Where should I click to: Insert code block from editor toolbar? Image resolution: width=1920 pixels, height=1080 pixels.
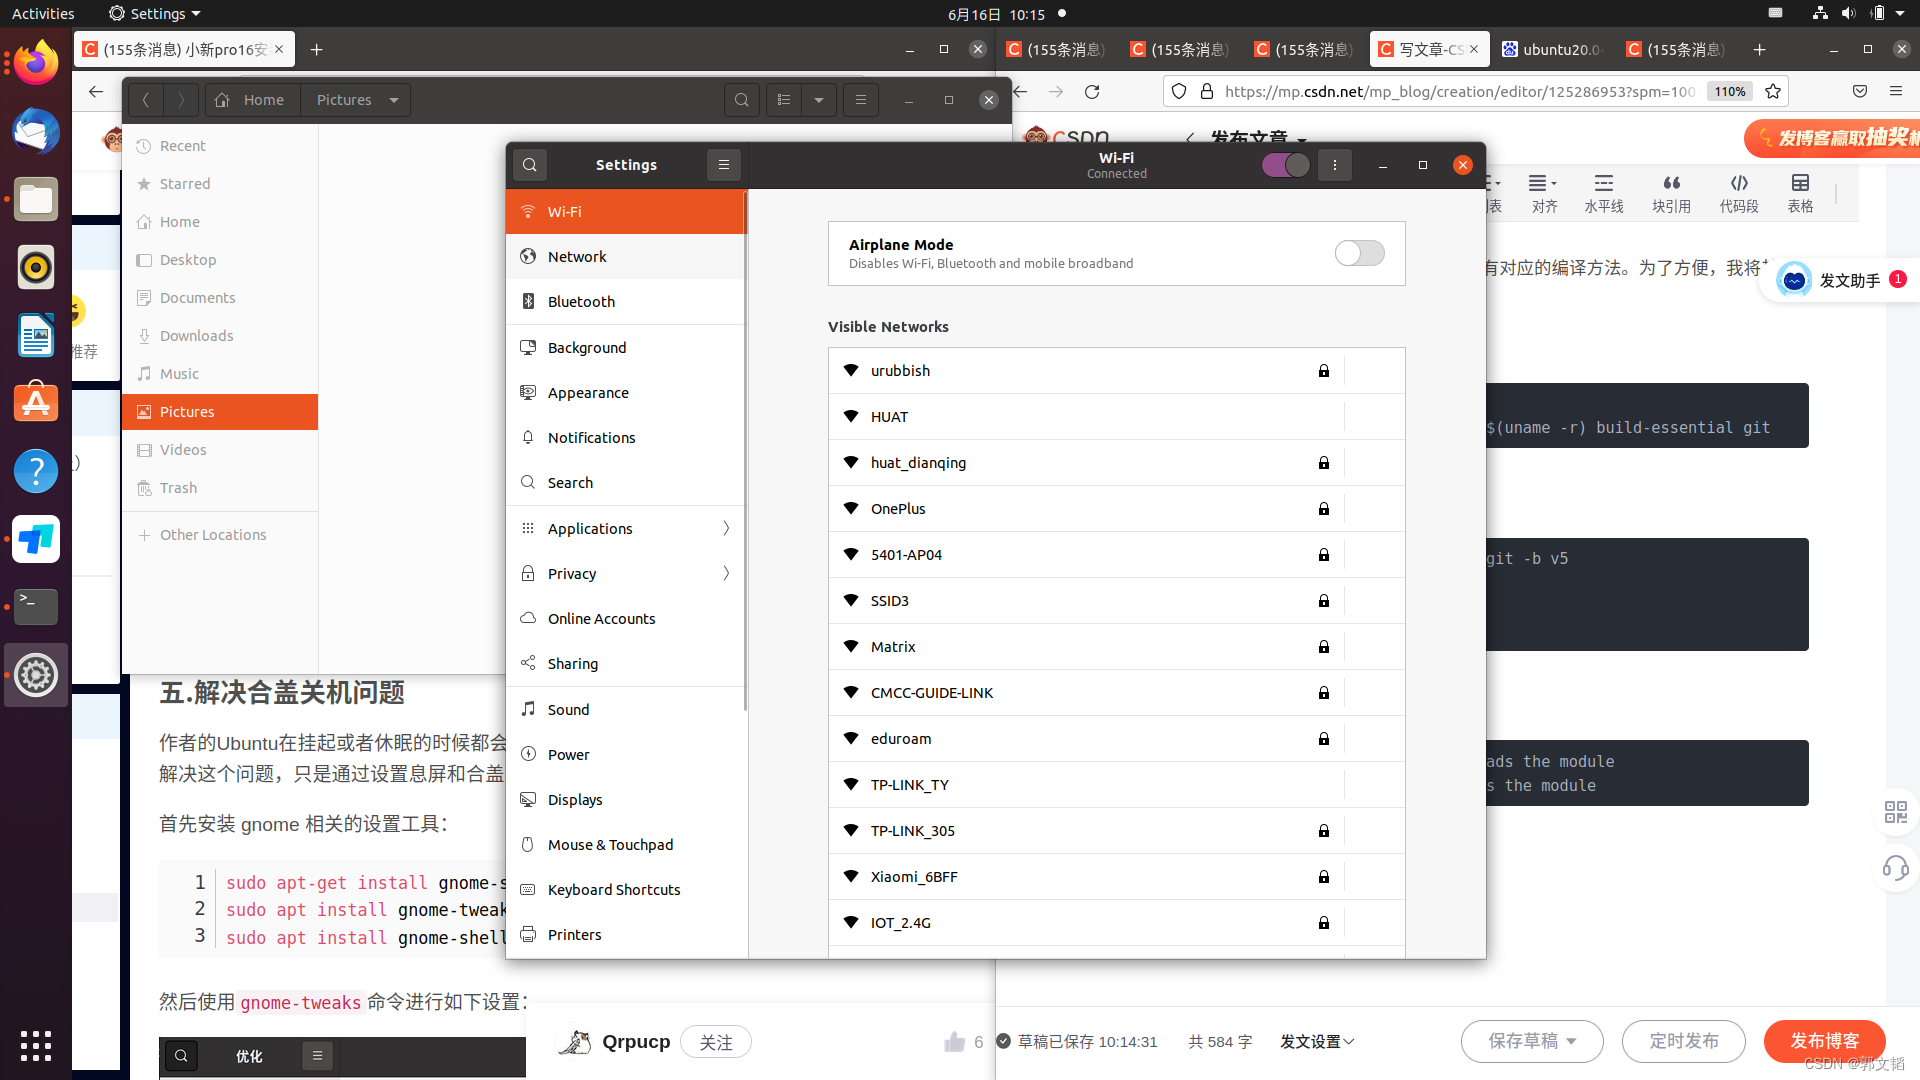[1738, 192]
